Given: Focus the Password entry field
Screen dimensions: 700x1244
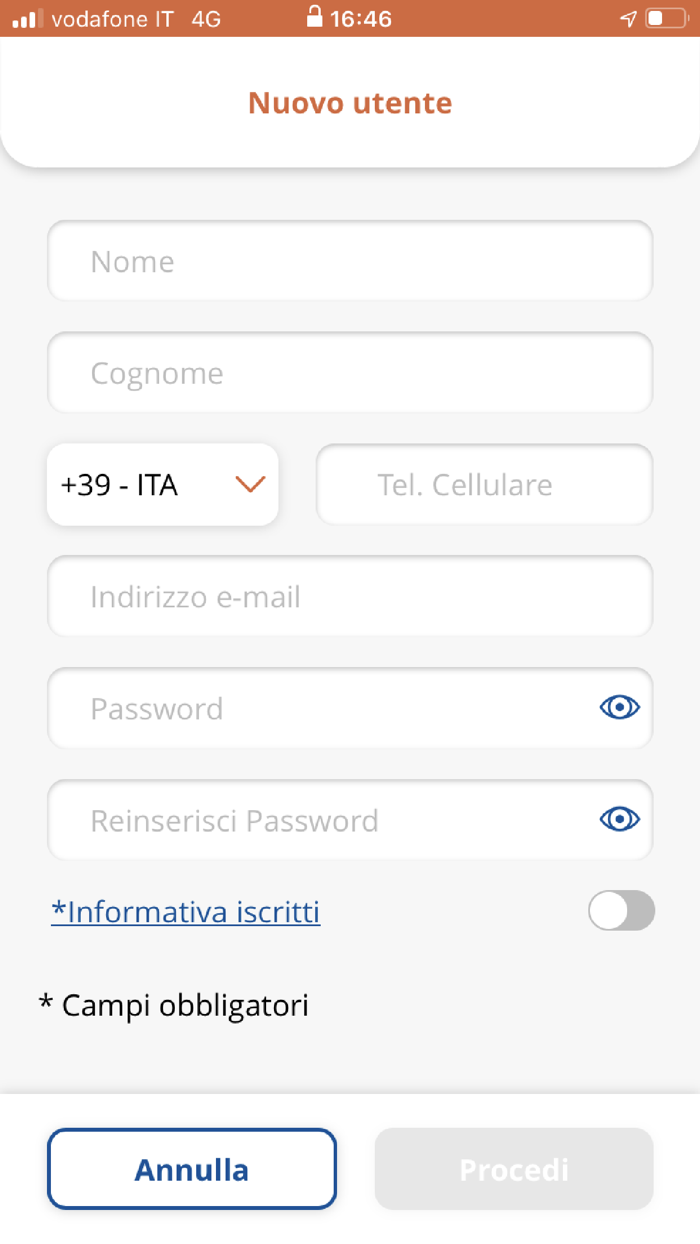Looking at the screenshot, I should pyautogui.click(x=320, y=709).
